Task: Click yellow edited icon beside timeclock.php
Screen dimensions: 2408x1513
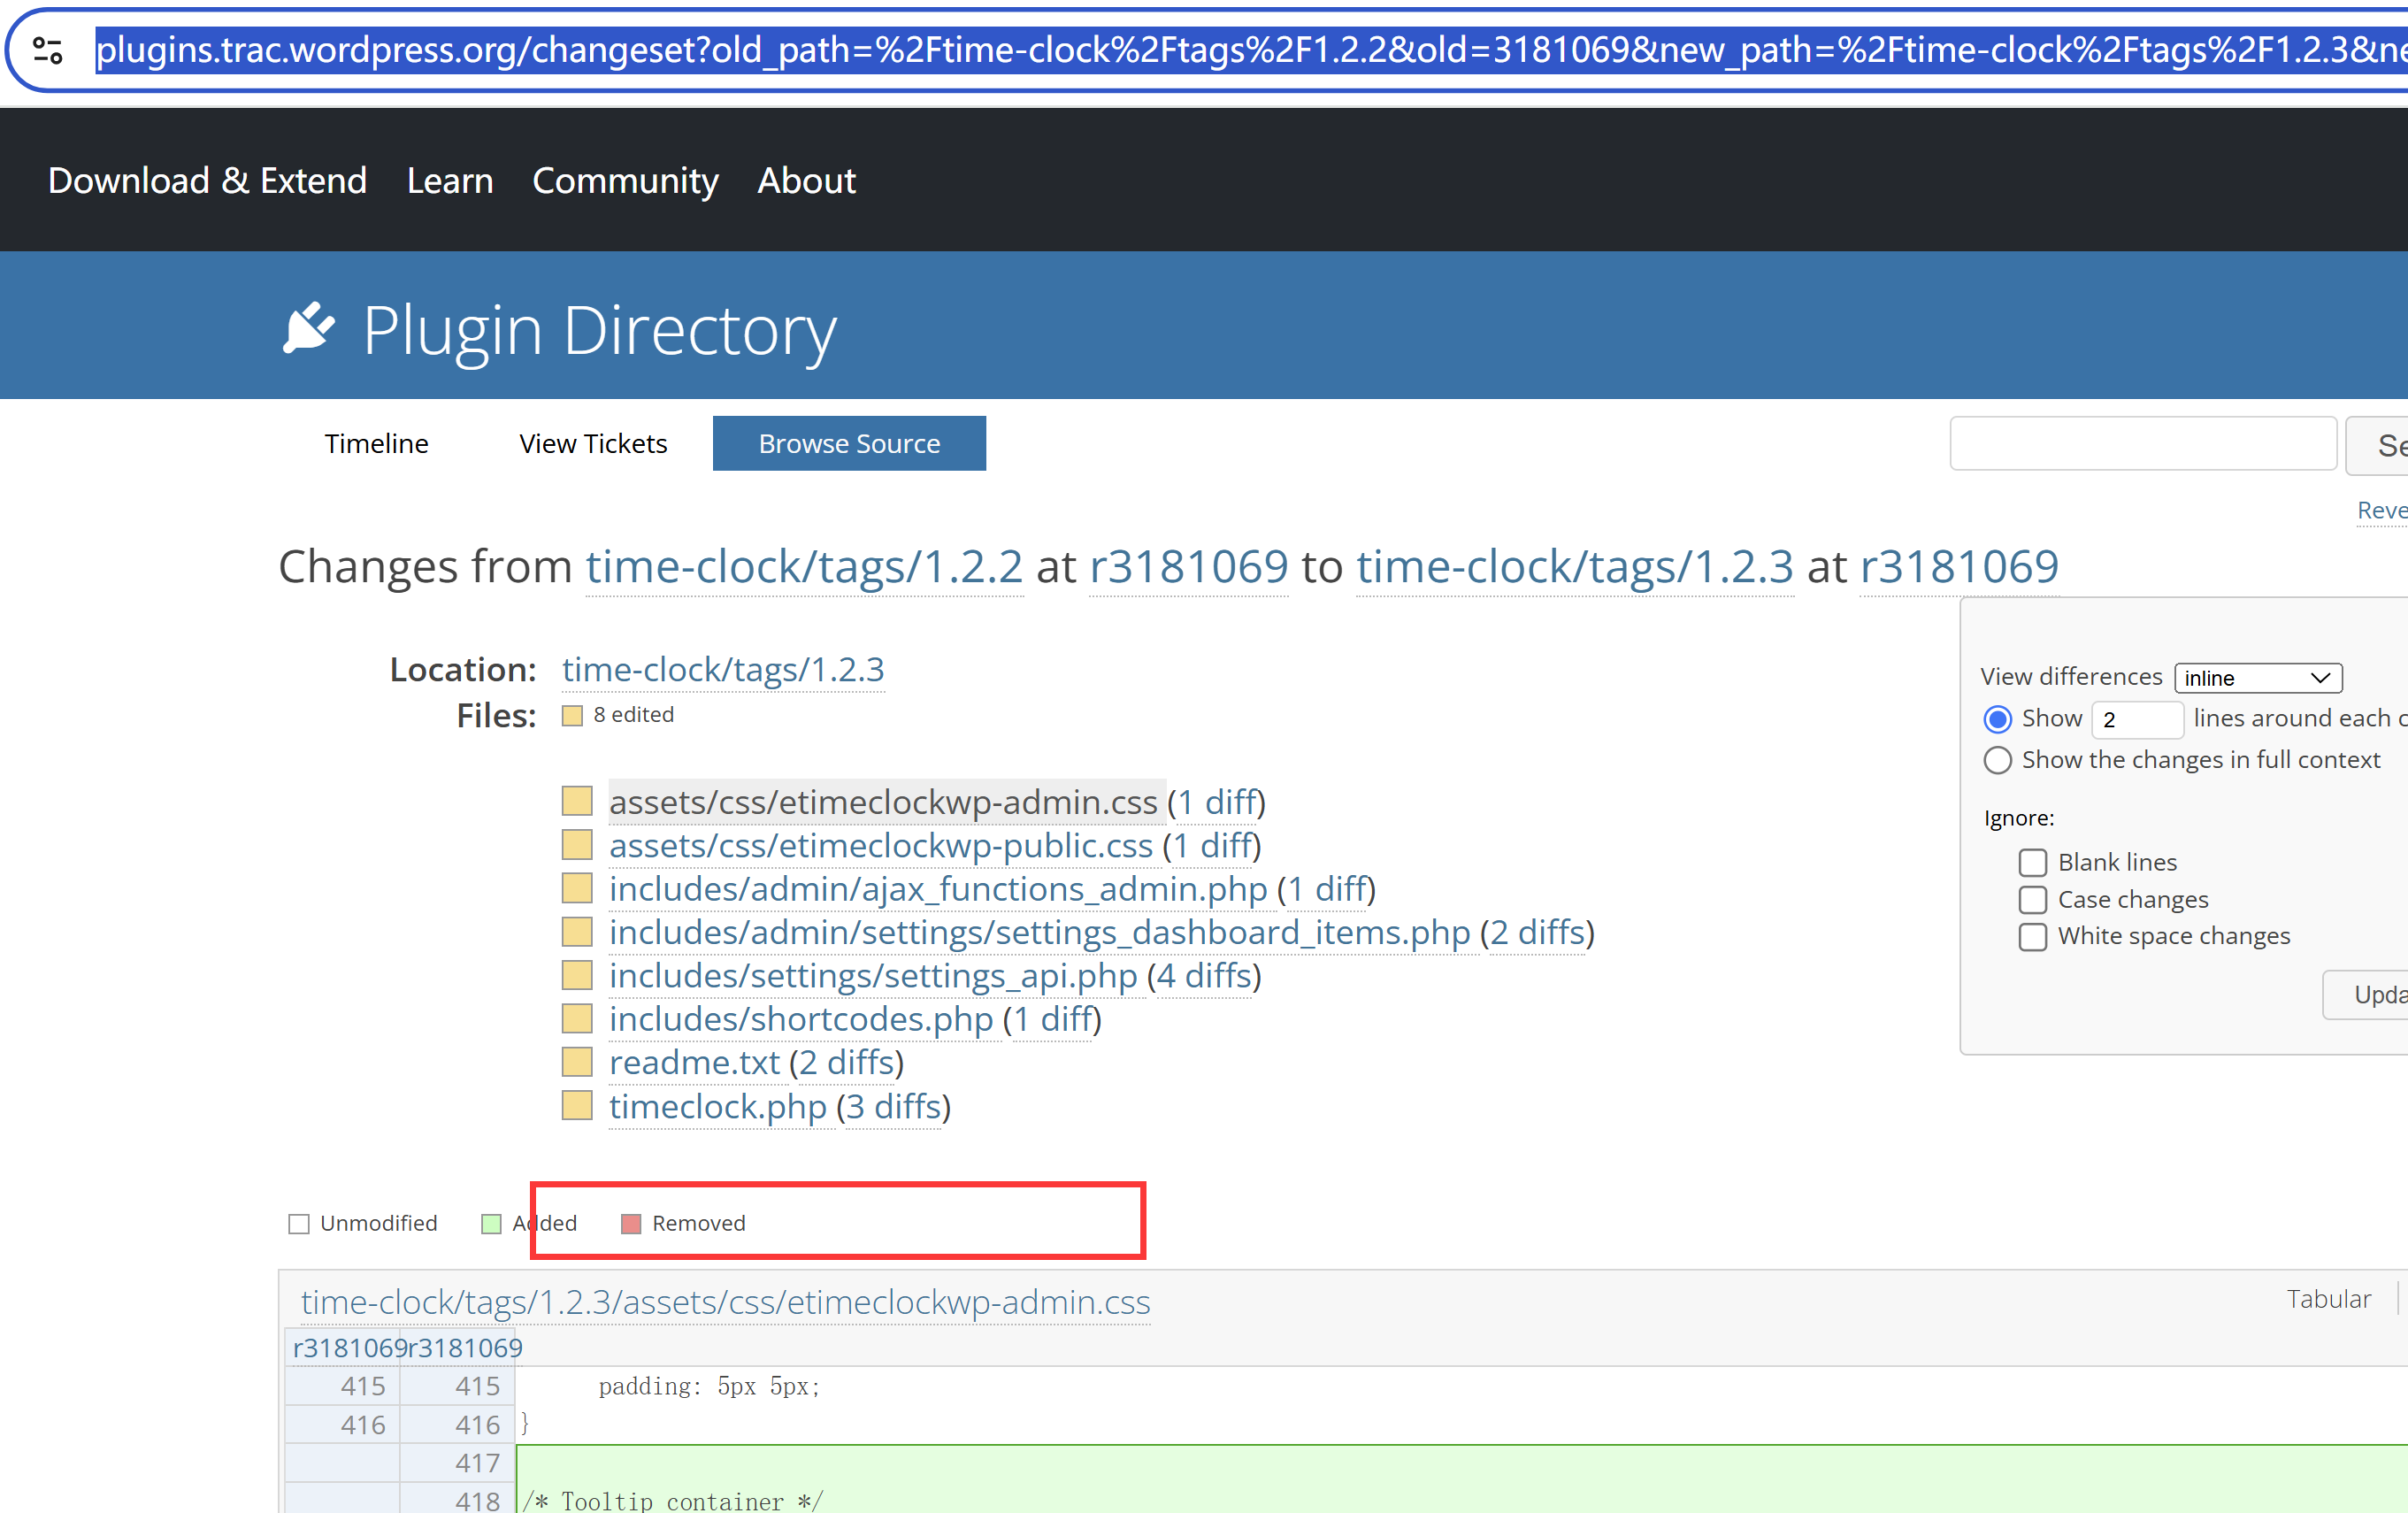Action: click(x=577, y=1105)
